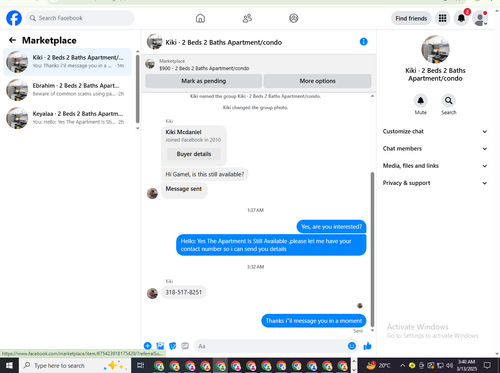
Task: Open the Windows notification center
Action: [x=487, y=366]
